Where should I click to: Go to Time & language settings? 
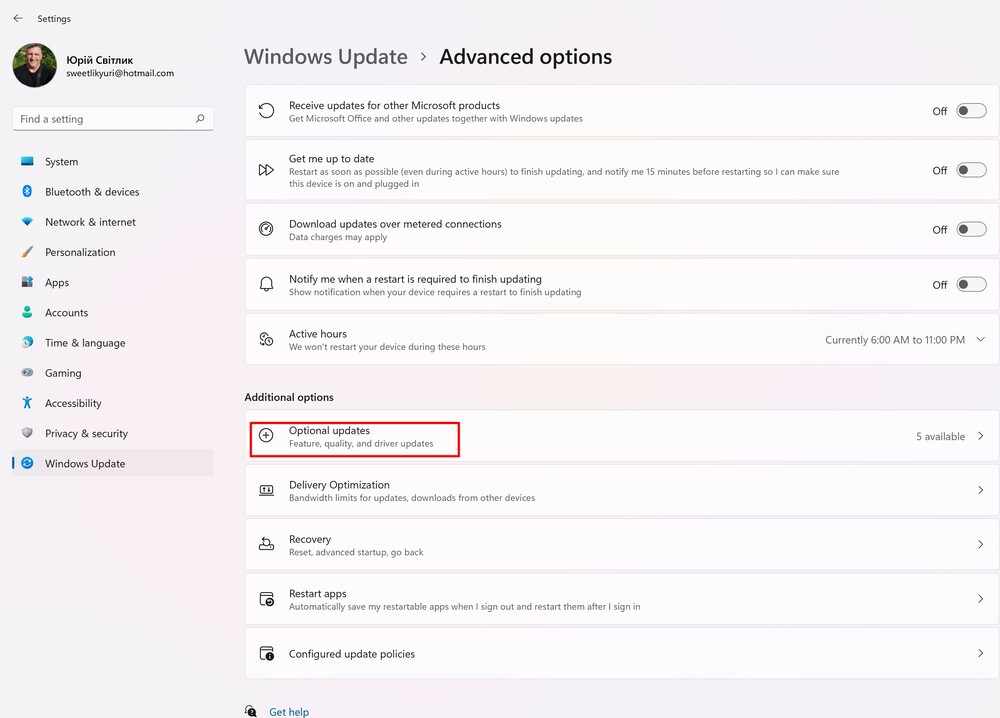click(85, 343)
